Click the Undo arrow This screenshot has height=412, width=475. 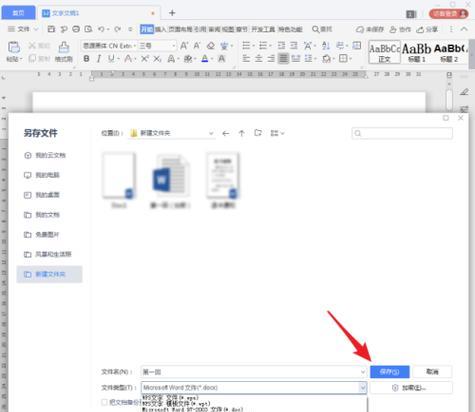(x=101, y=29)
